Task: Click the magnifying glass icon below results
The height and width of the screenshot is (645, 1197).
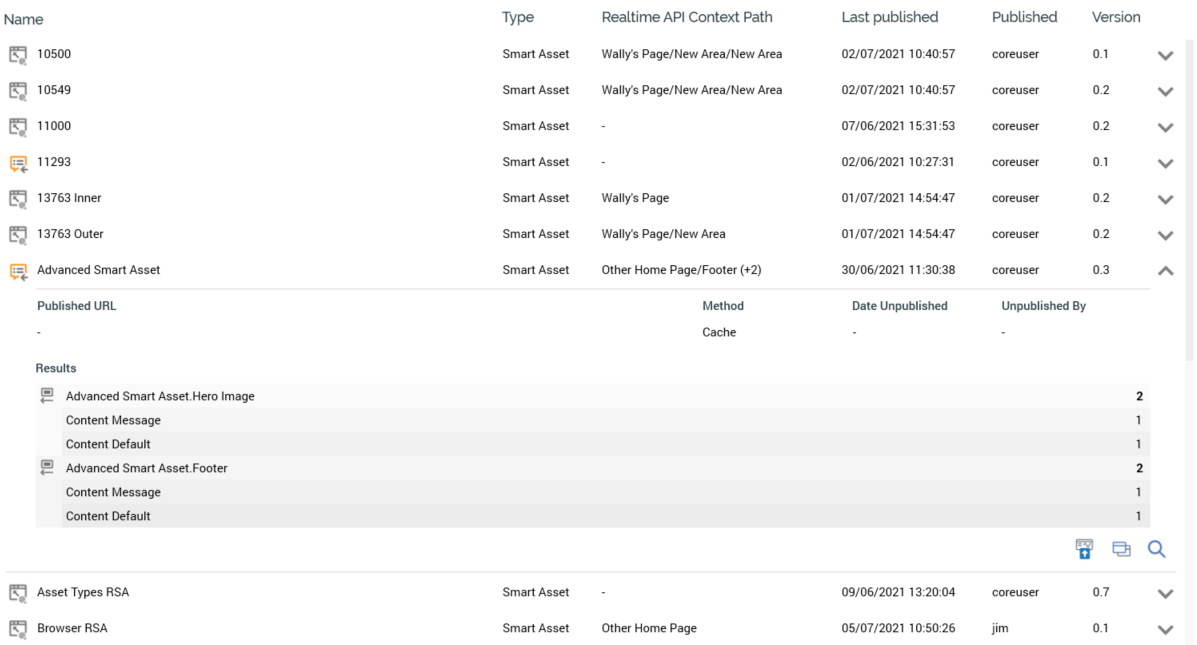Action: click(1156, 549)
